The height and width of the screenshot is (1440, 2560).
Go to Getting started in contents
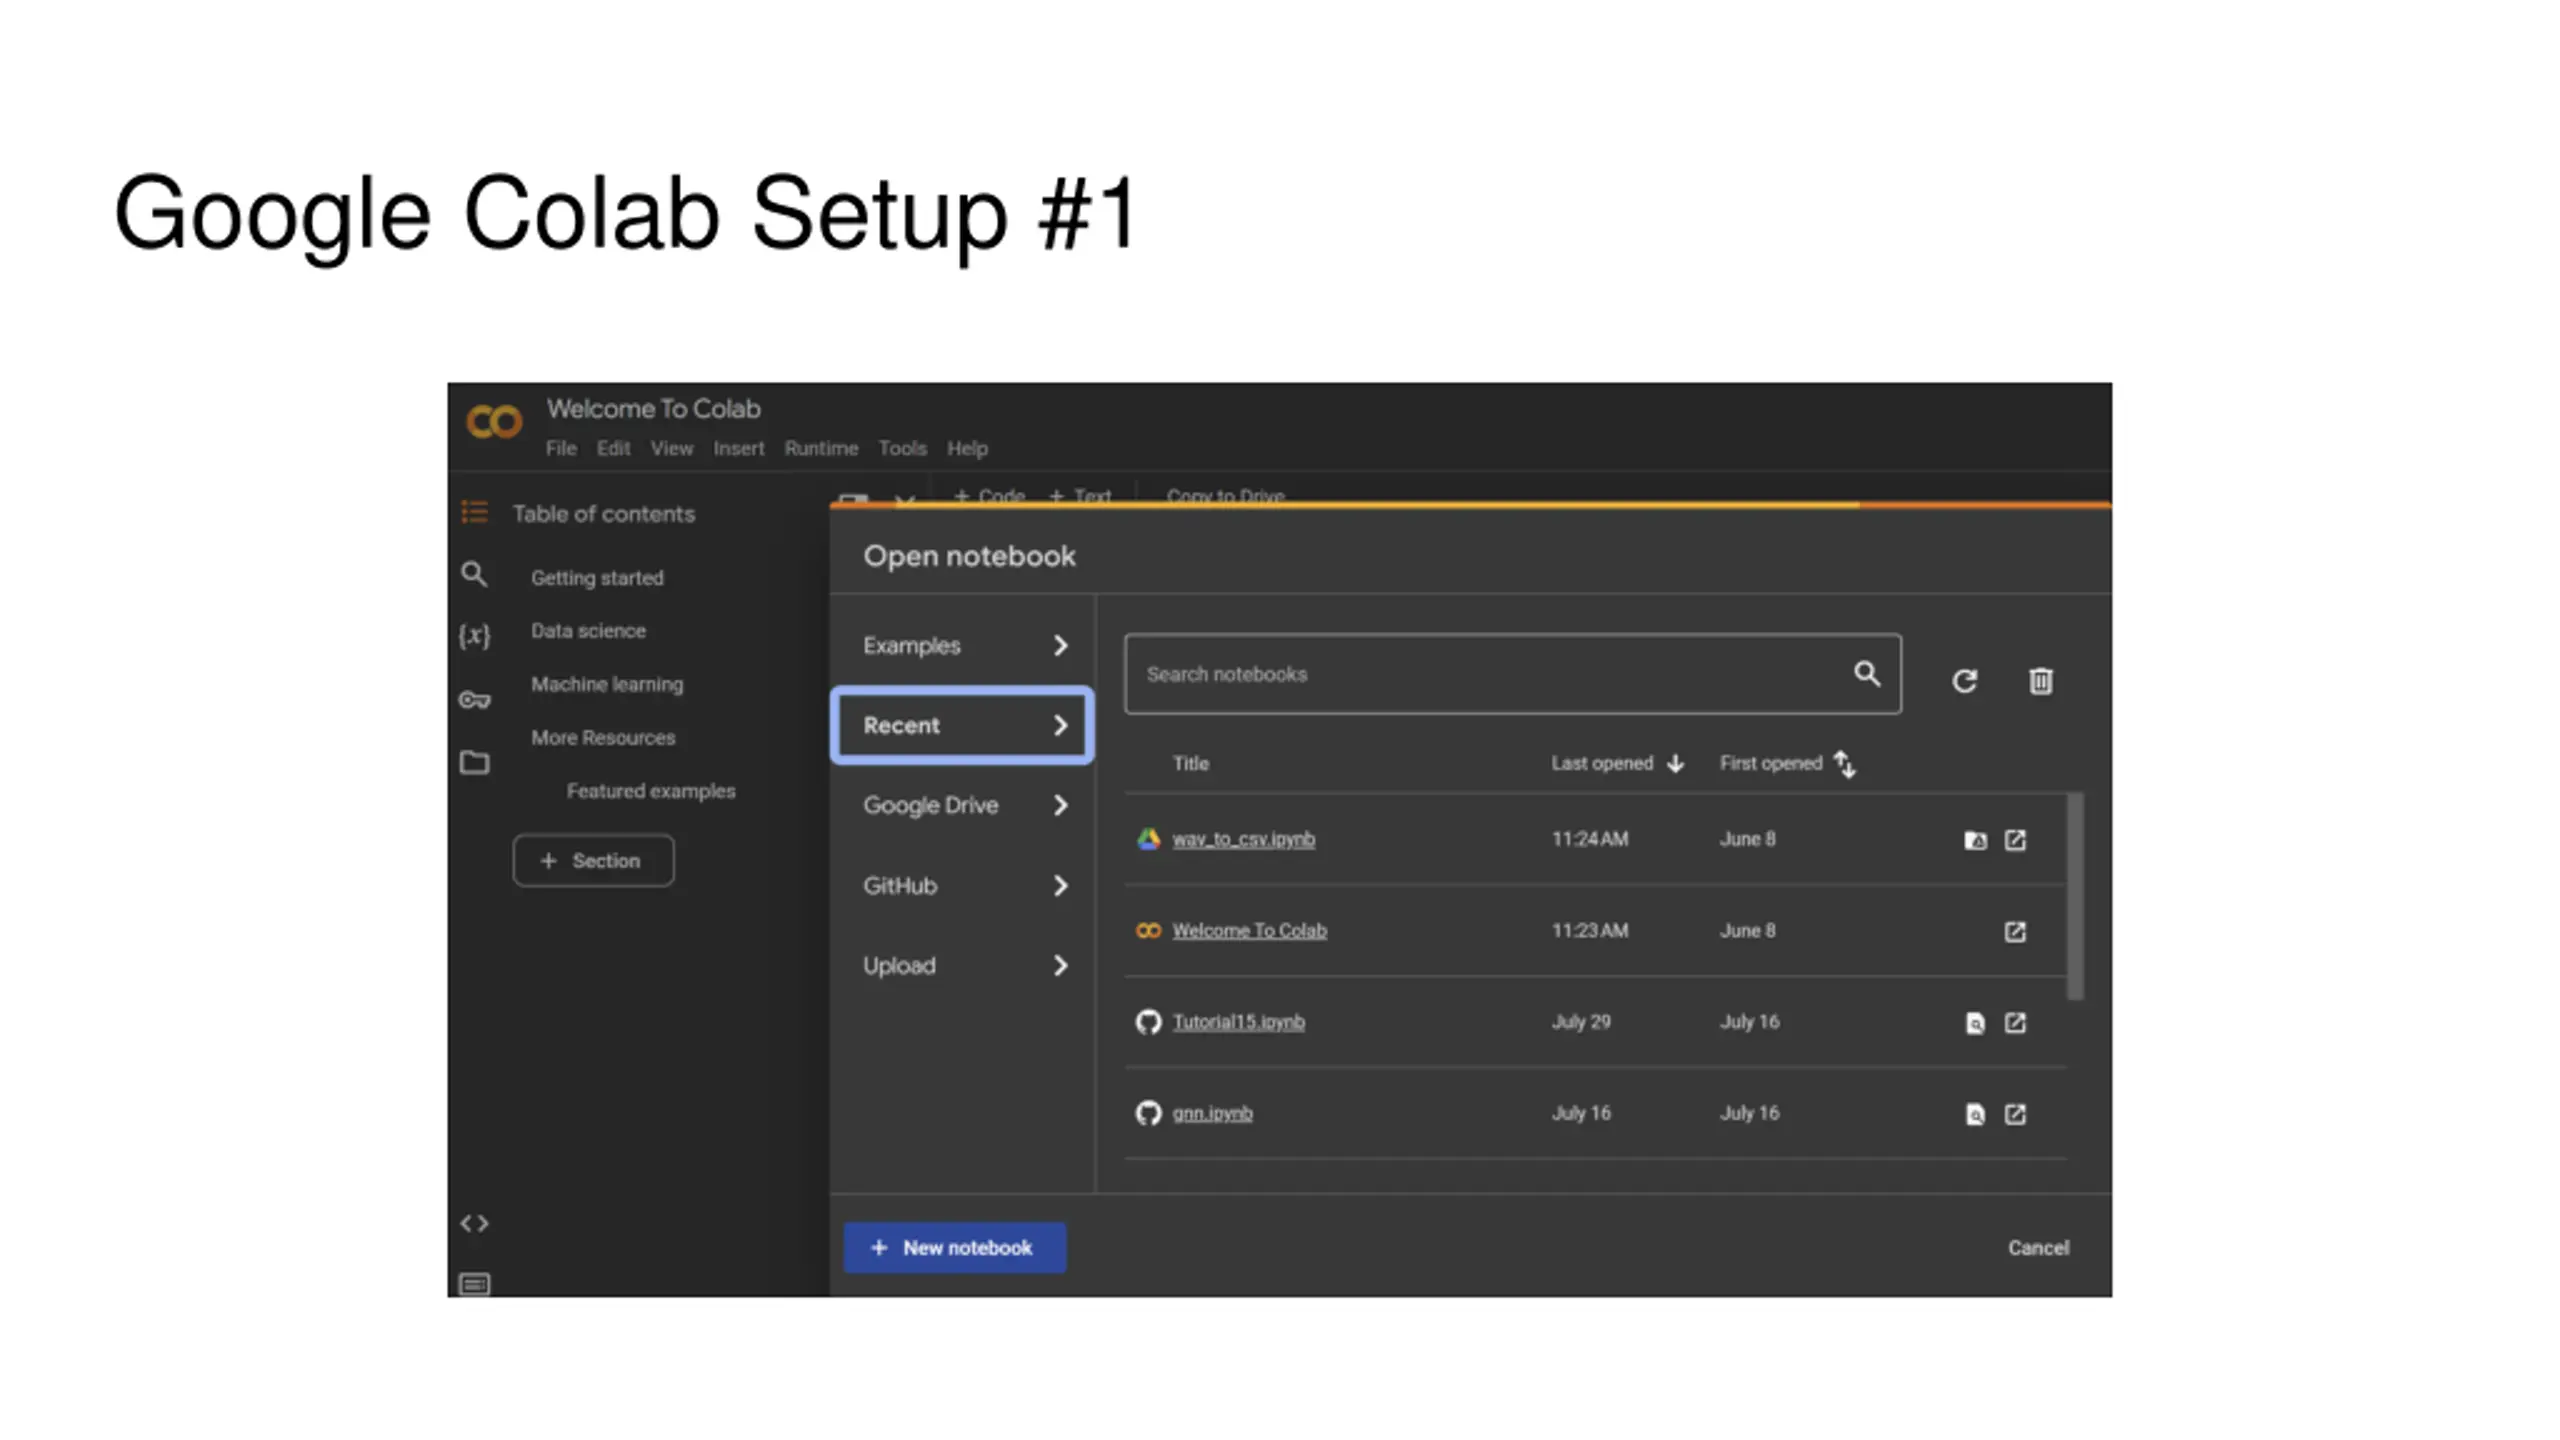[597, 578]
